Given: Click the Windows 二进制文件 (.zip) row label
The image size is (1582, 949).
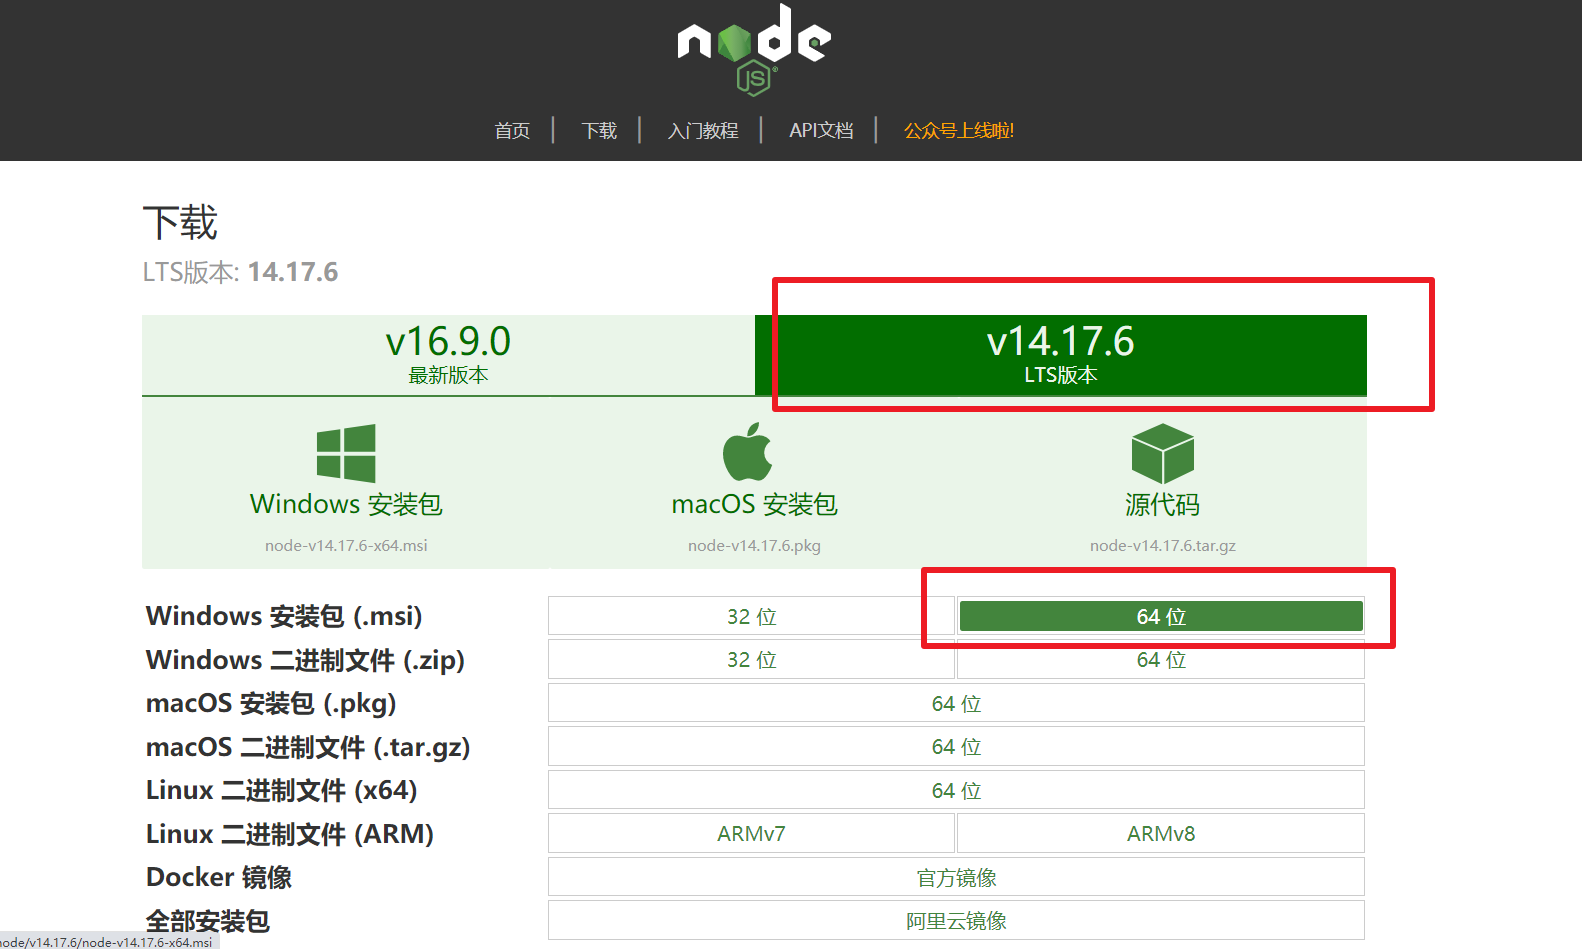Looking at the screenshot, I should point(305,660).
